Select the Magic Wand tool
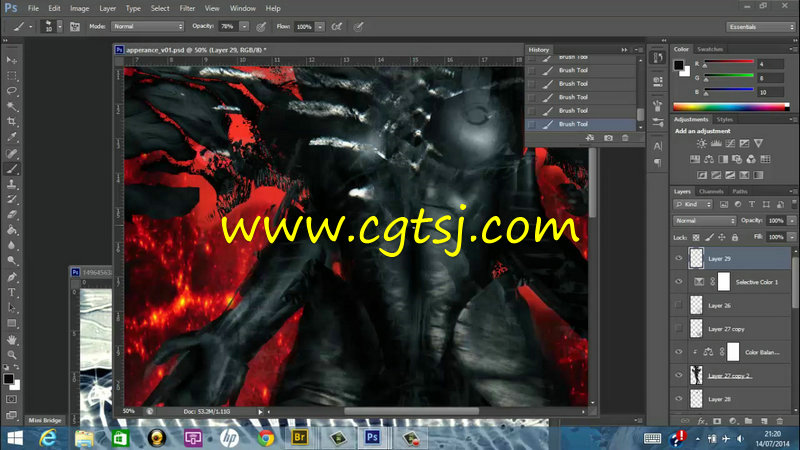 click(x=12, y=106)
